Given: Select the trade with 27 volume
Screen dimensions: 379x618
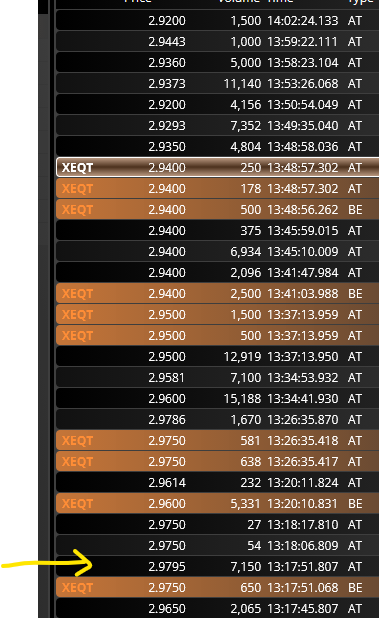Looking at the screenshot, I should [x=217, y=525].
